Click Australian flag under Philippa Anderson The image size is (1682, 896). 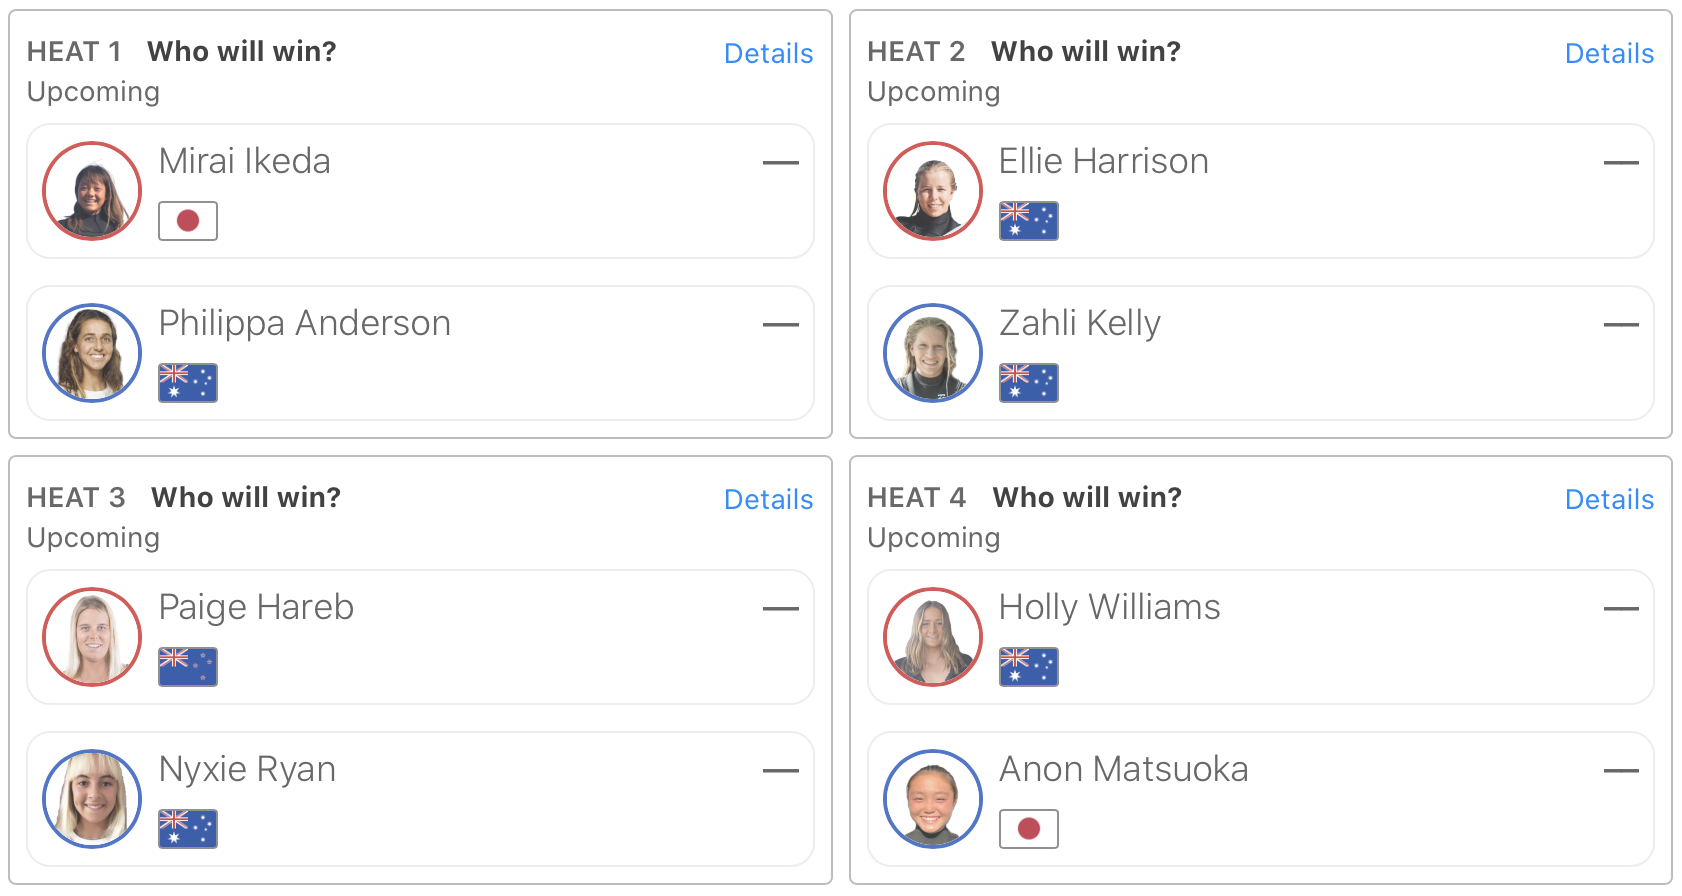[x=188, y=383]
